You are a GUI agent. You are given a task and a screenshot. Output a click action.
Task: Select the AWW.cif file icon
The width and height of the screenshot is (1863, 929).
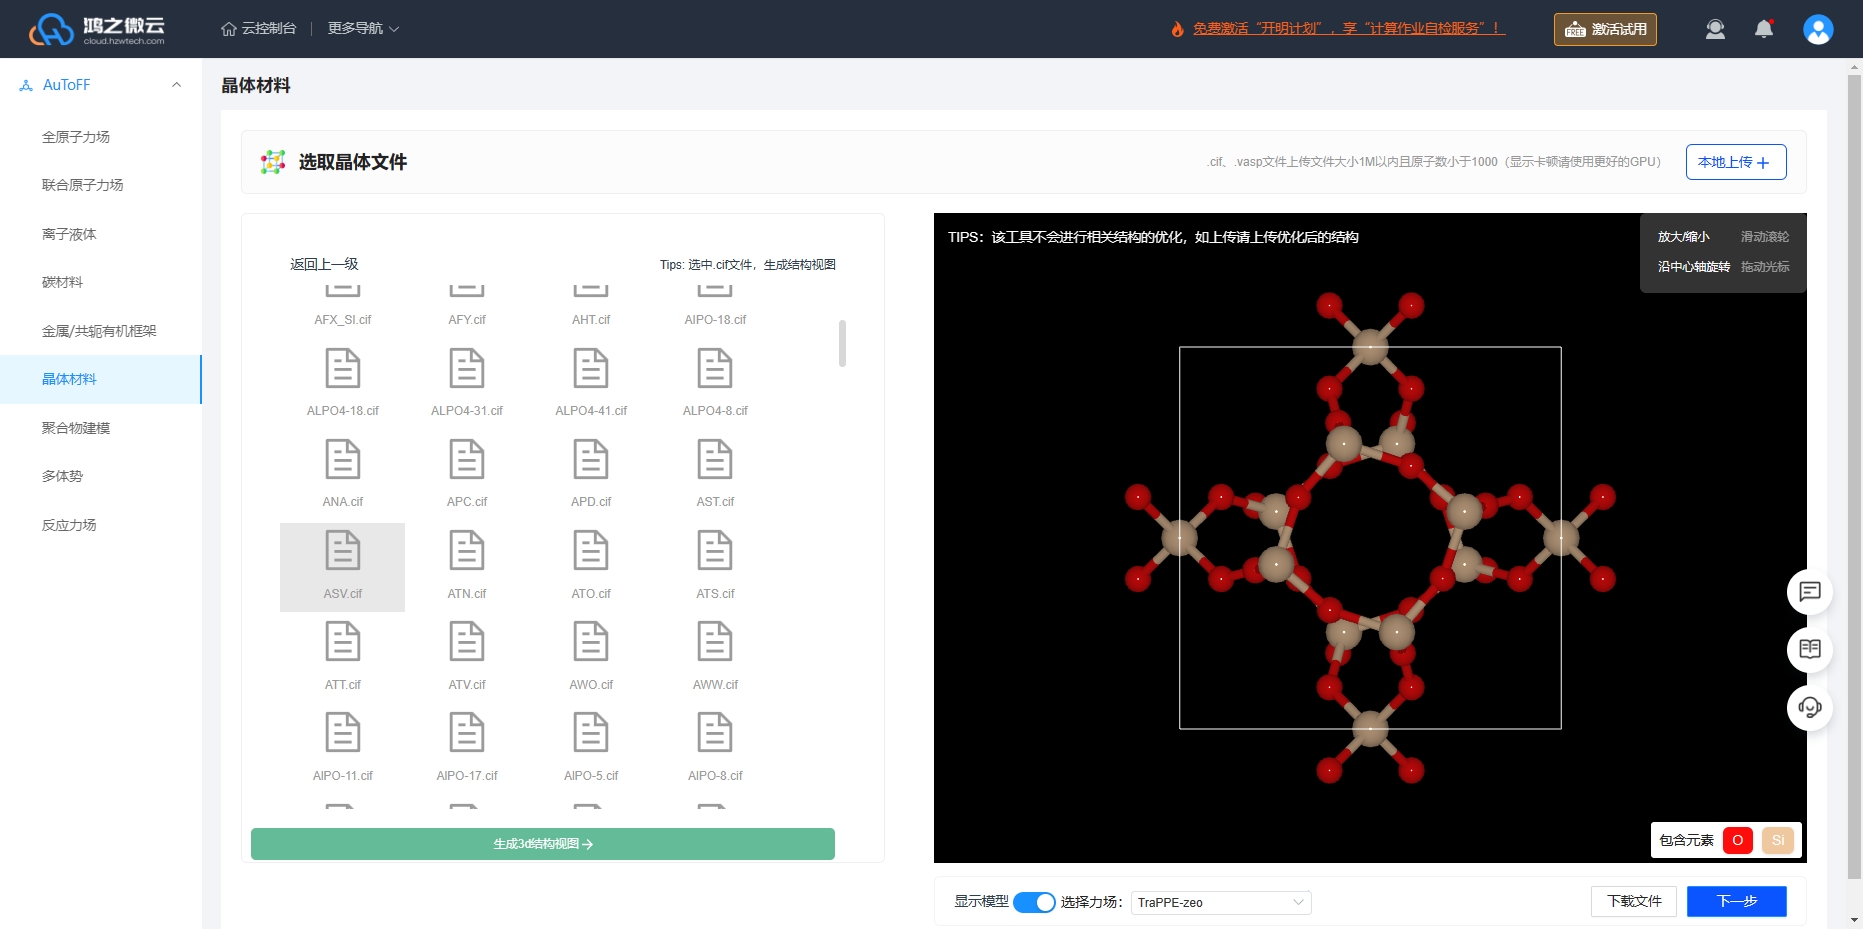[715, 642]
